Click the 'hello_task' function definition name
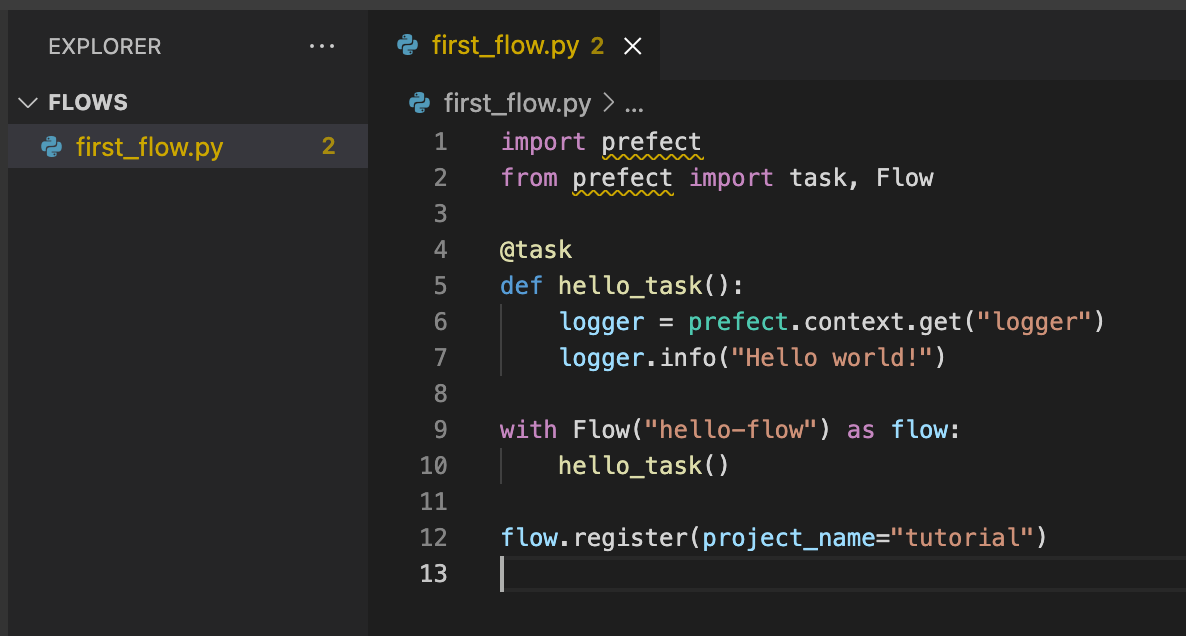 tap(630, 286)
